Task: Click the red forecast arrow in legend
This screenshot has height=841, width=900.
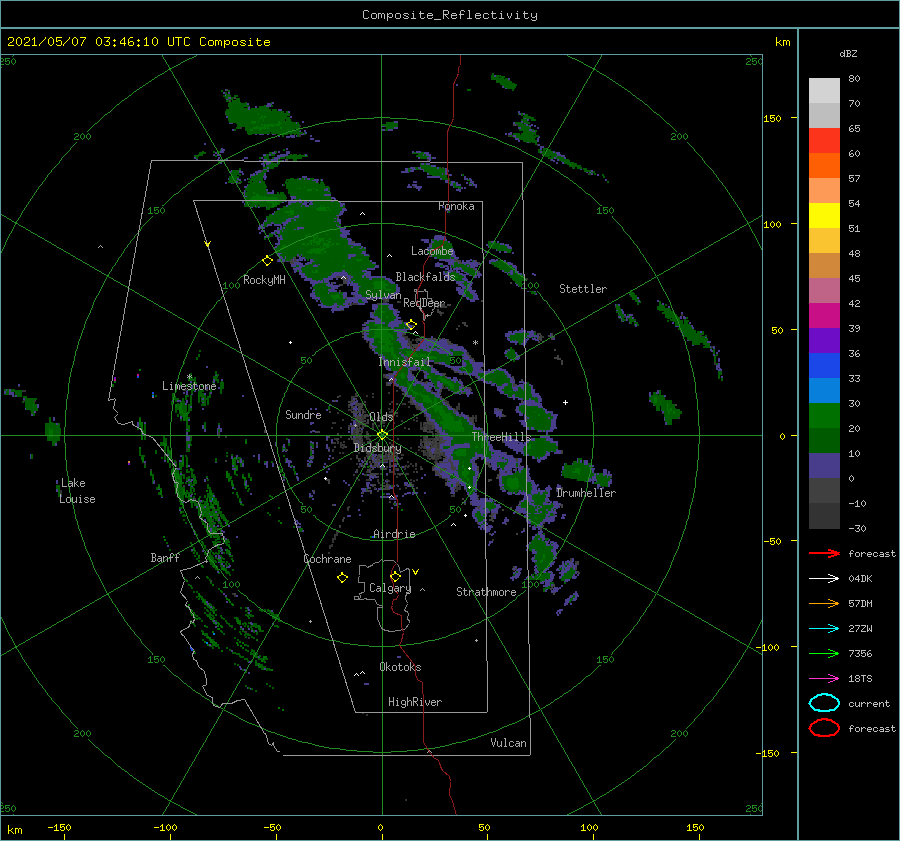Action: pyautogui.click(x=824, y=553)
